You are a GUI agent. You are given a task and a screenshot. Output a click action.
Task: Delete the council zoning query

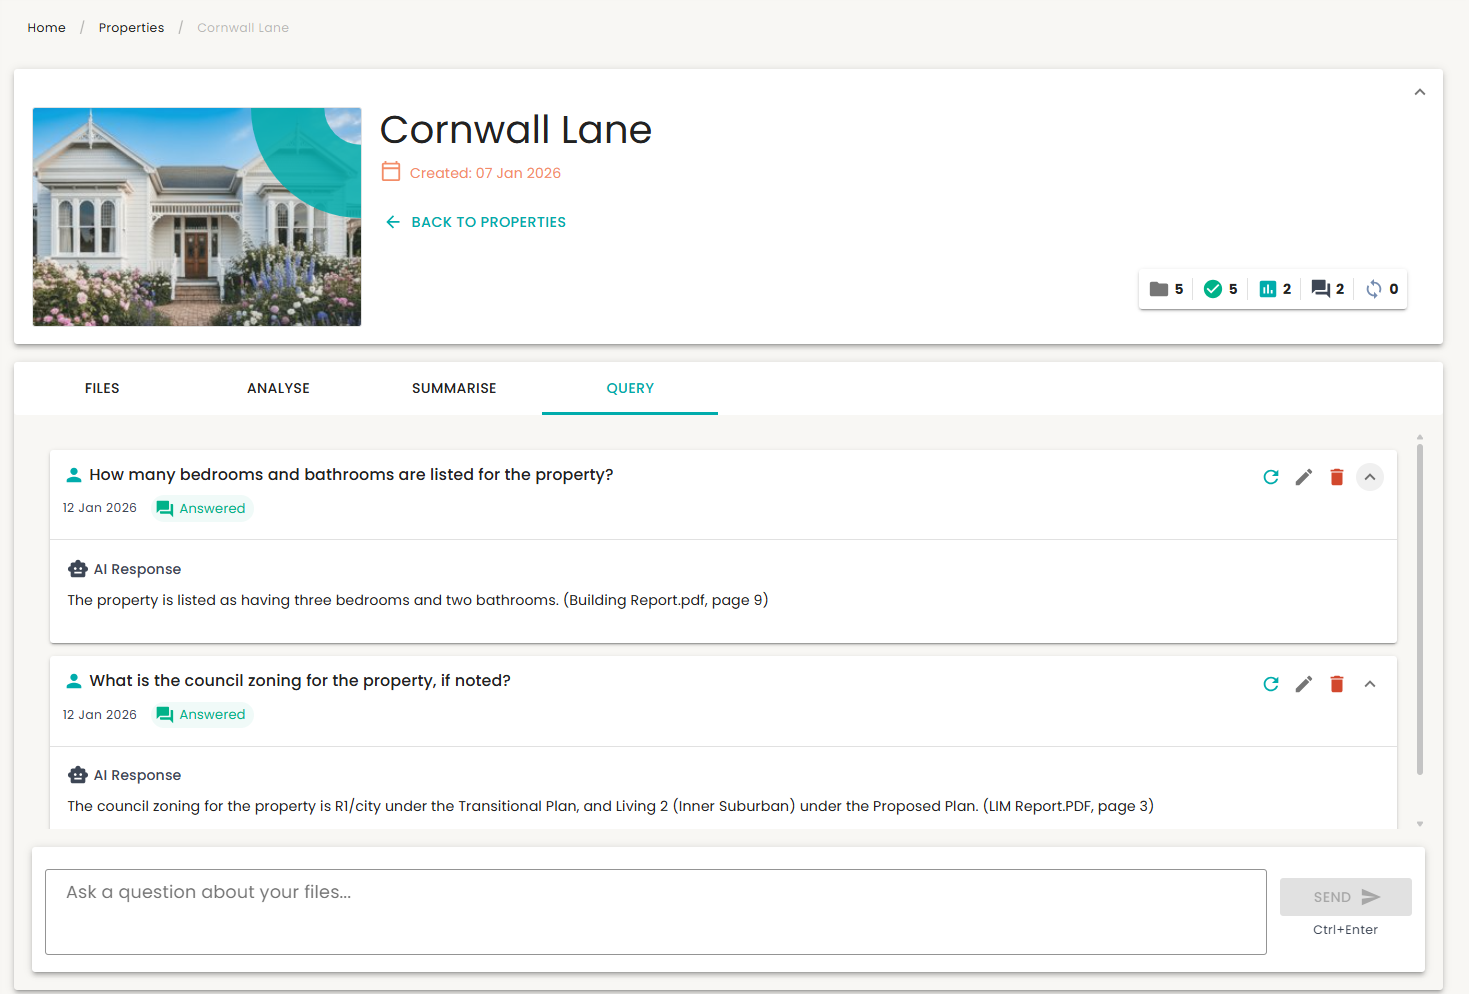click(x=1337, y=684)
